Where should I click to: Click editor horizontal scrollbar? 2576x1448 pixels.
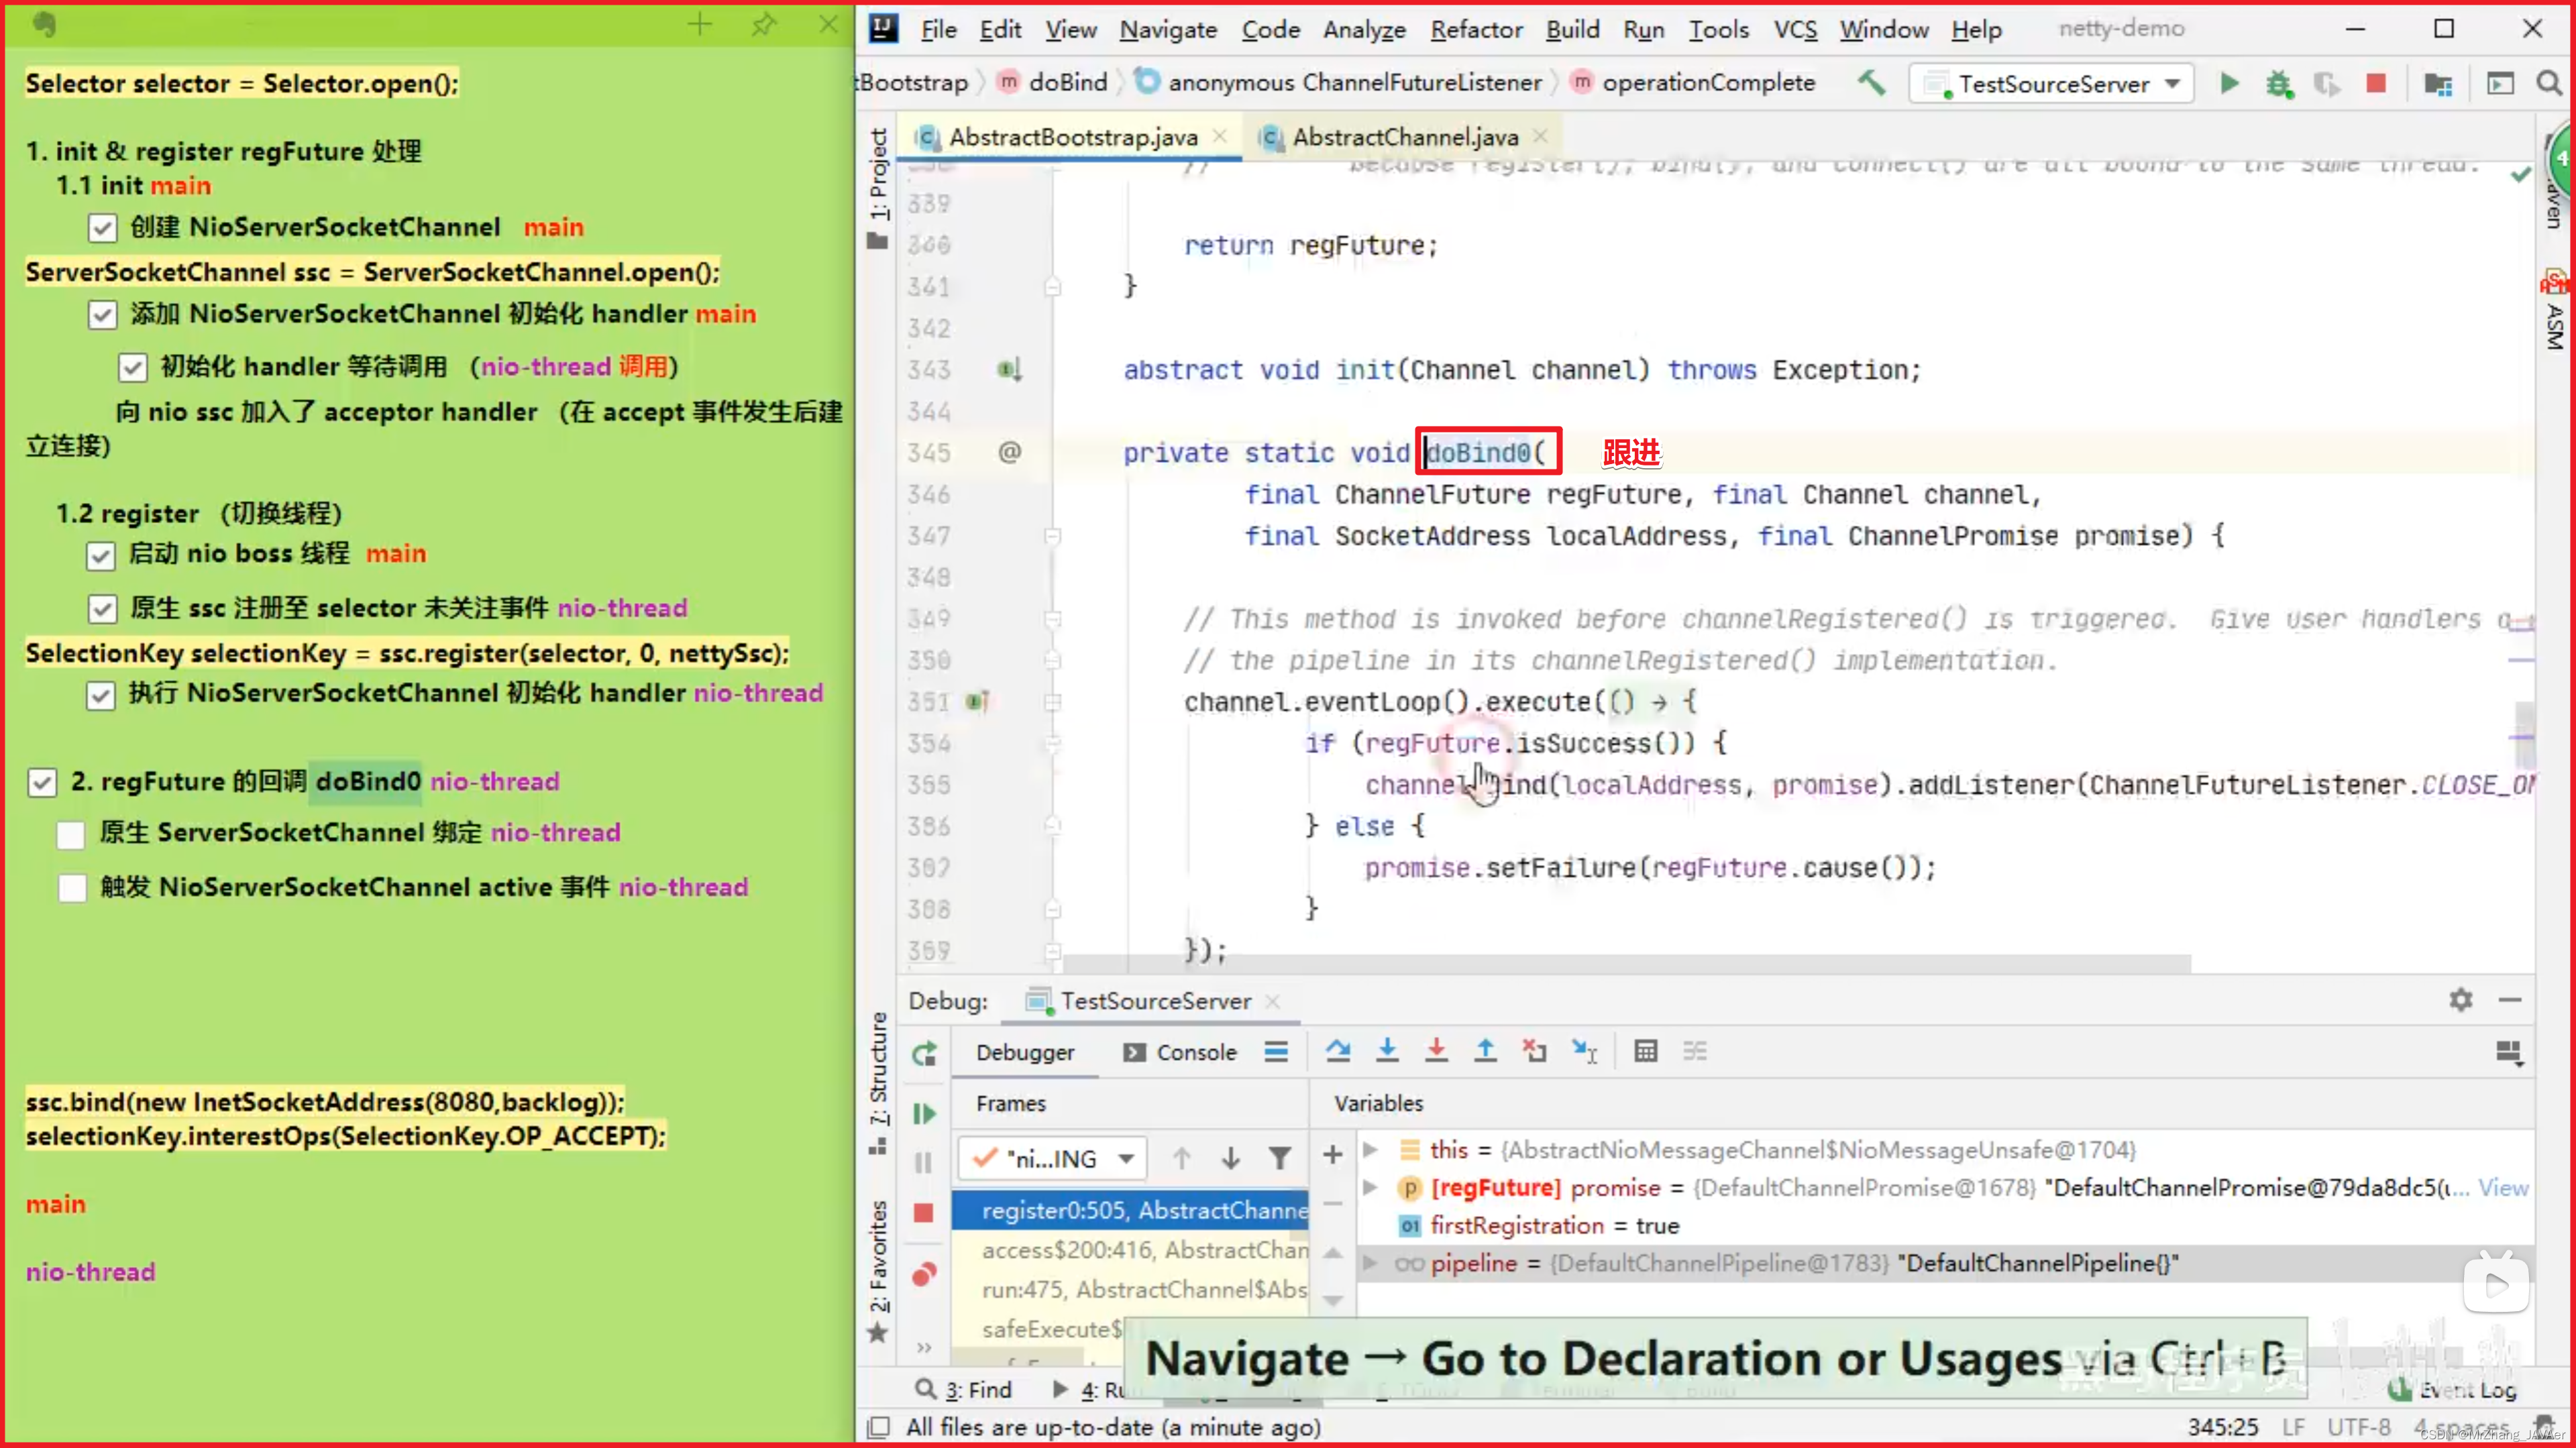tap(1626, 964)
